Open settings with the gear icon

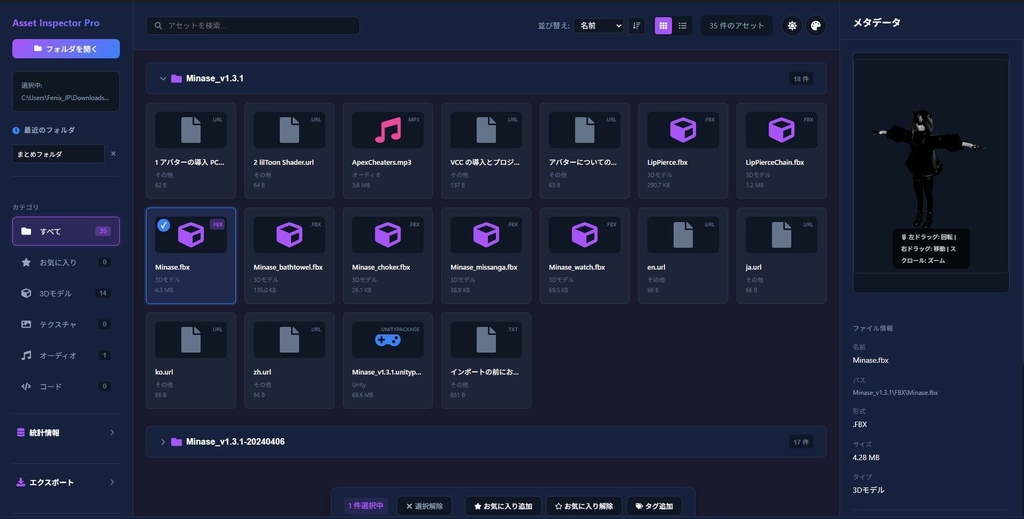coord(792,25)
